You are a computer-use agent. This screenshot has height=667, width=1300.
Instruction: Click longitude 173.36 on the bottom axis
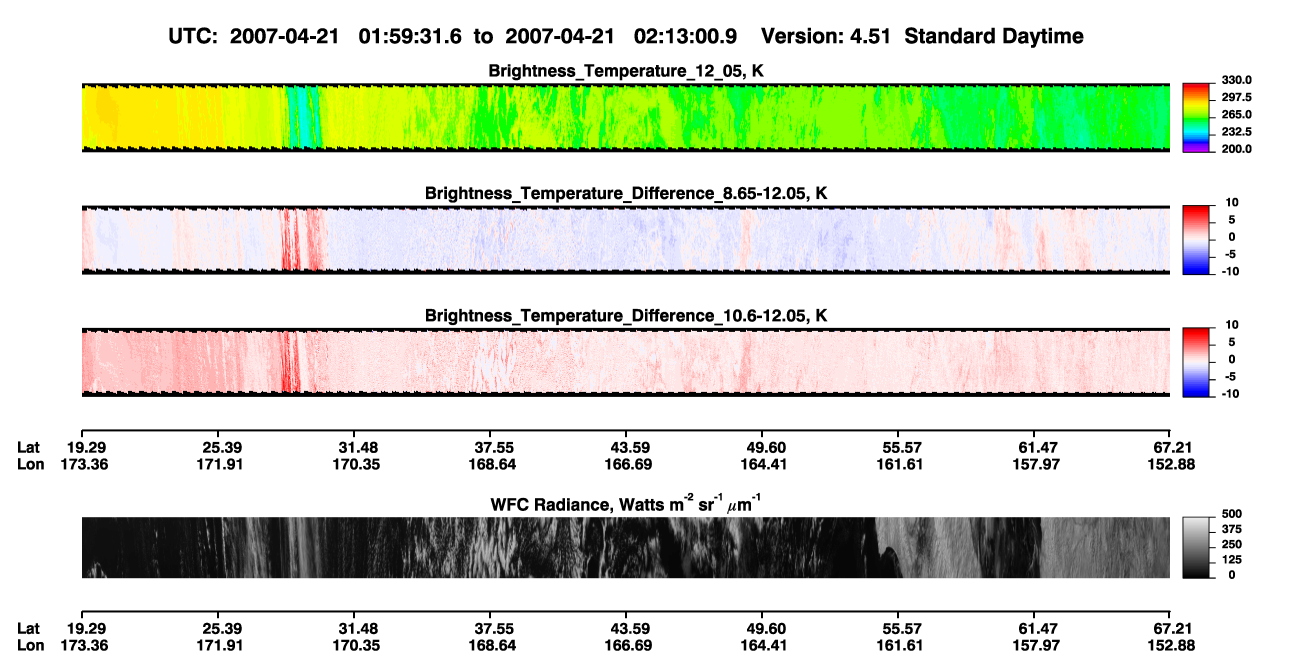click(x=85, y=646)
